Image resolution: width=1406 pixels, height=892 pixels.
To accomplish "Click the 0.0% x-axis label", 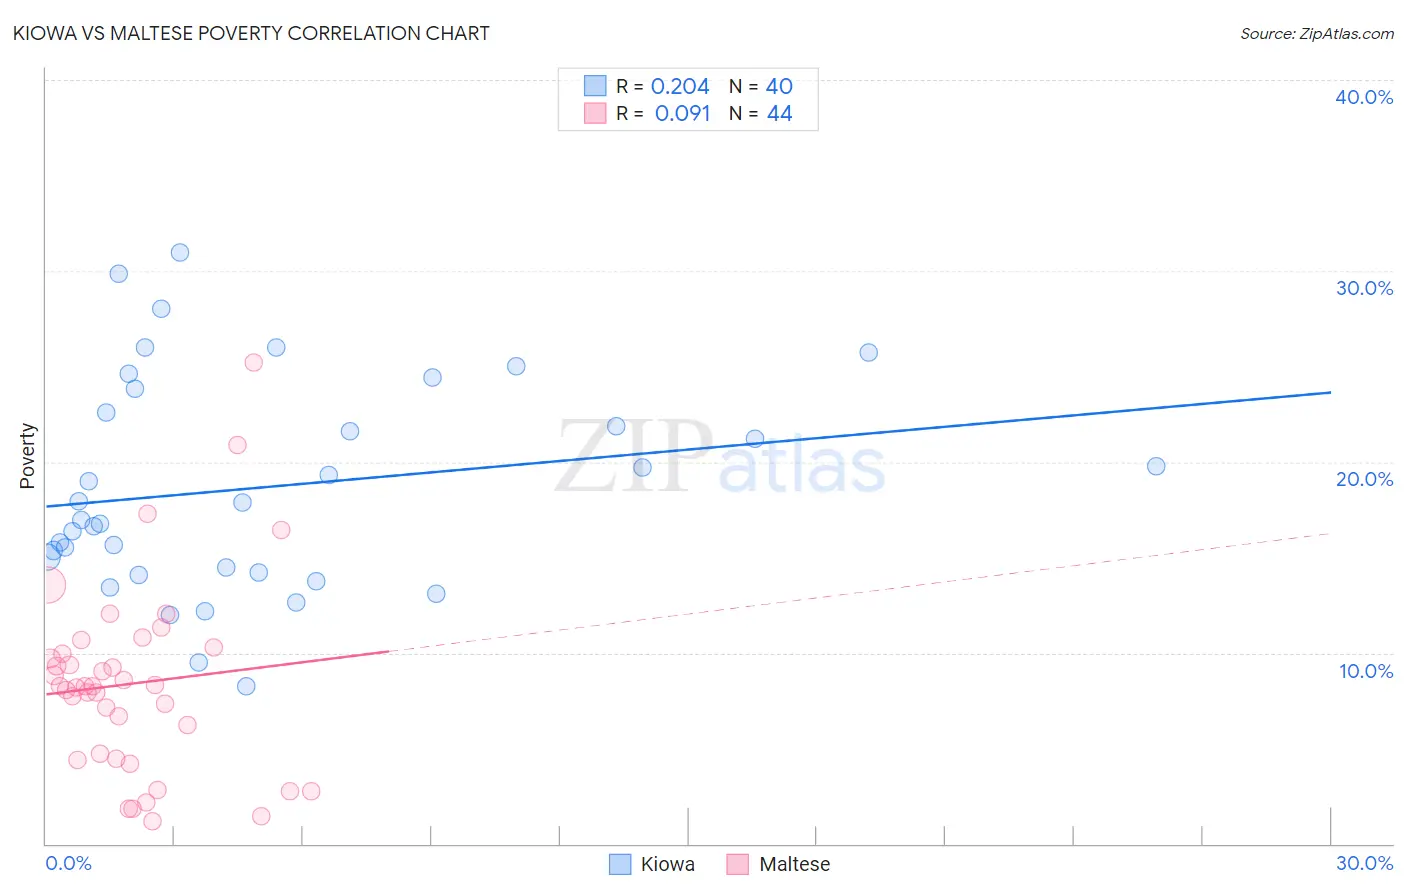I will pyautogui.click(x=69, y=863).
